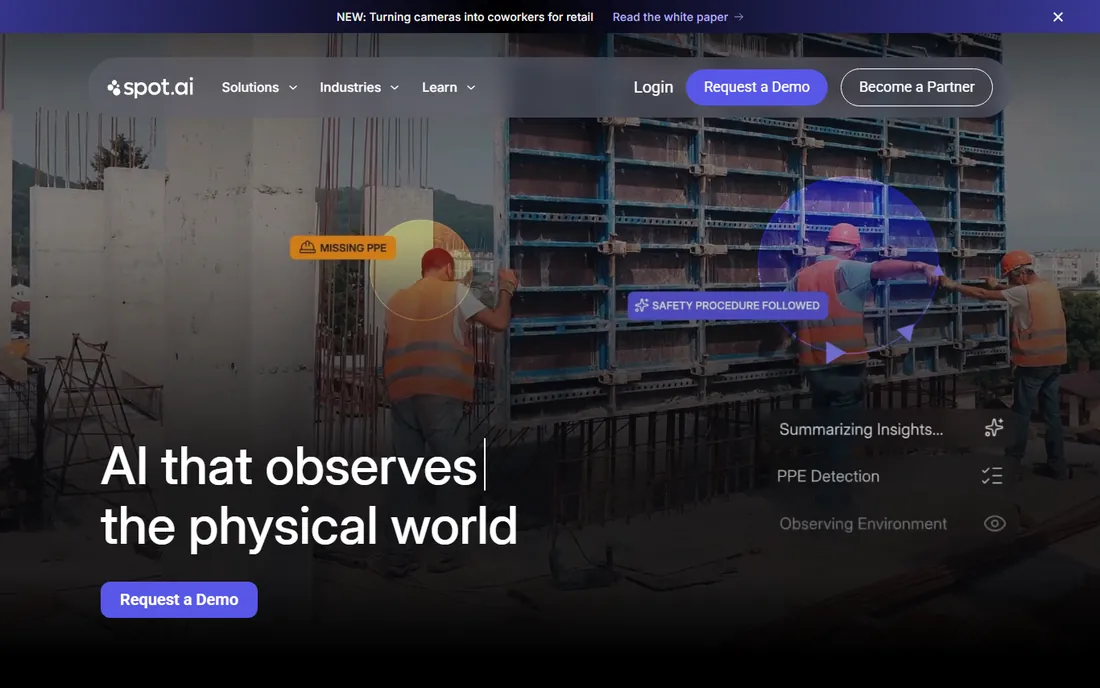The width and height of the screenshot is (1100, 688).
Task: Expand the Industries chevron arrow
Action: [394, 88]
